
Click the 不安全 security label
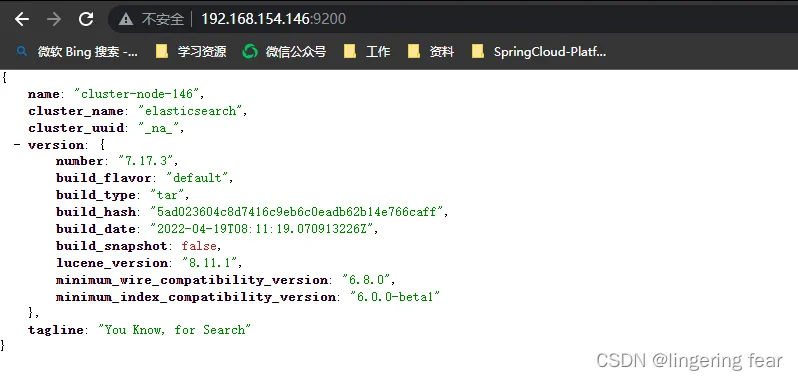click(x=162, y=19)
